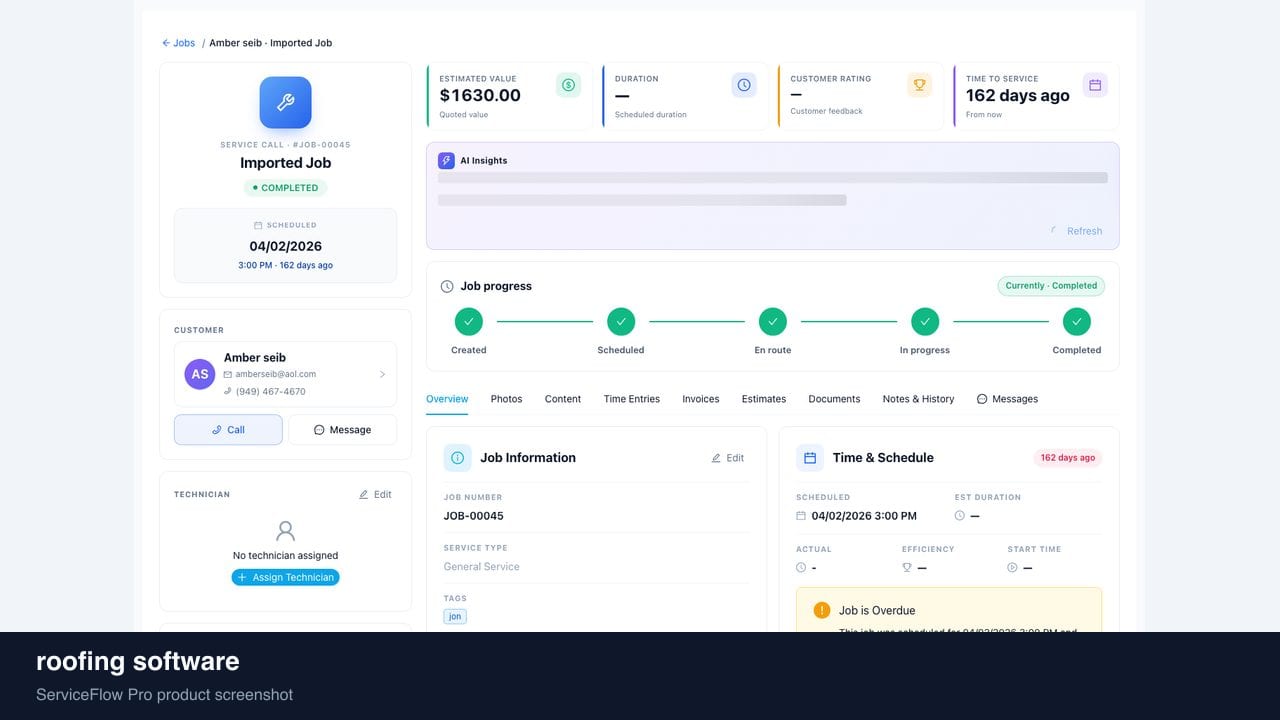Click the orange Job is Overdue warning icon
This screenshot has width=1280, height=720.
coord(822,610)
